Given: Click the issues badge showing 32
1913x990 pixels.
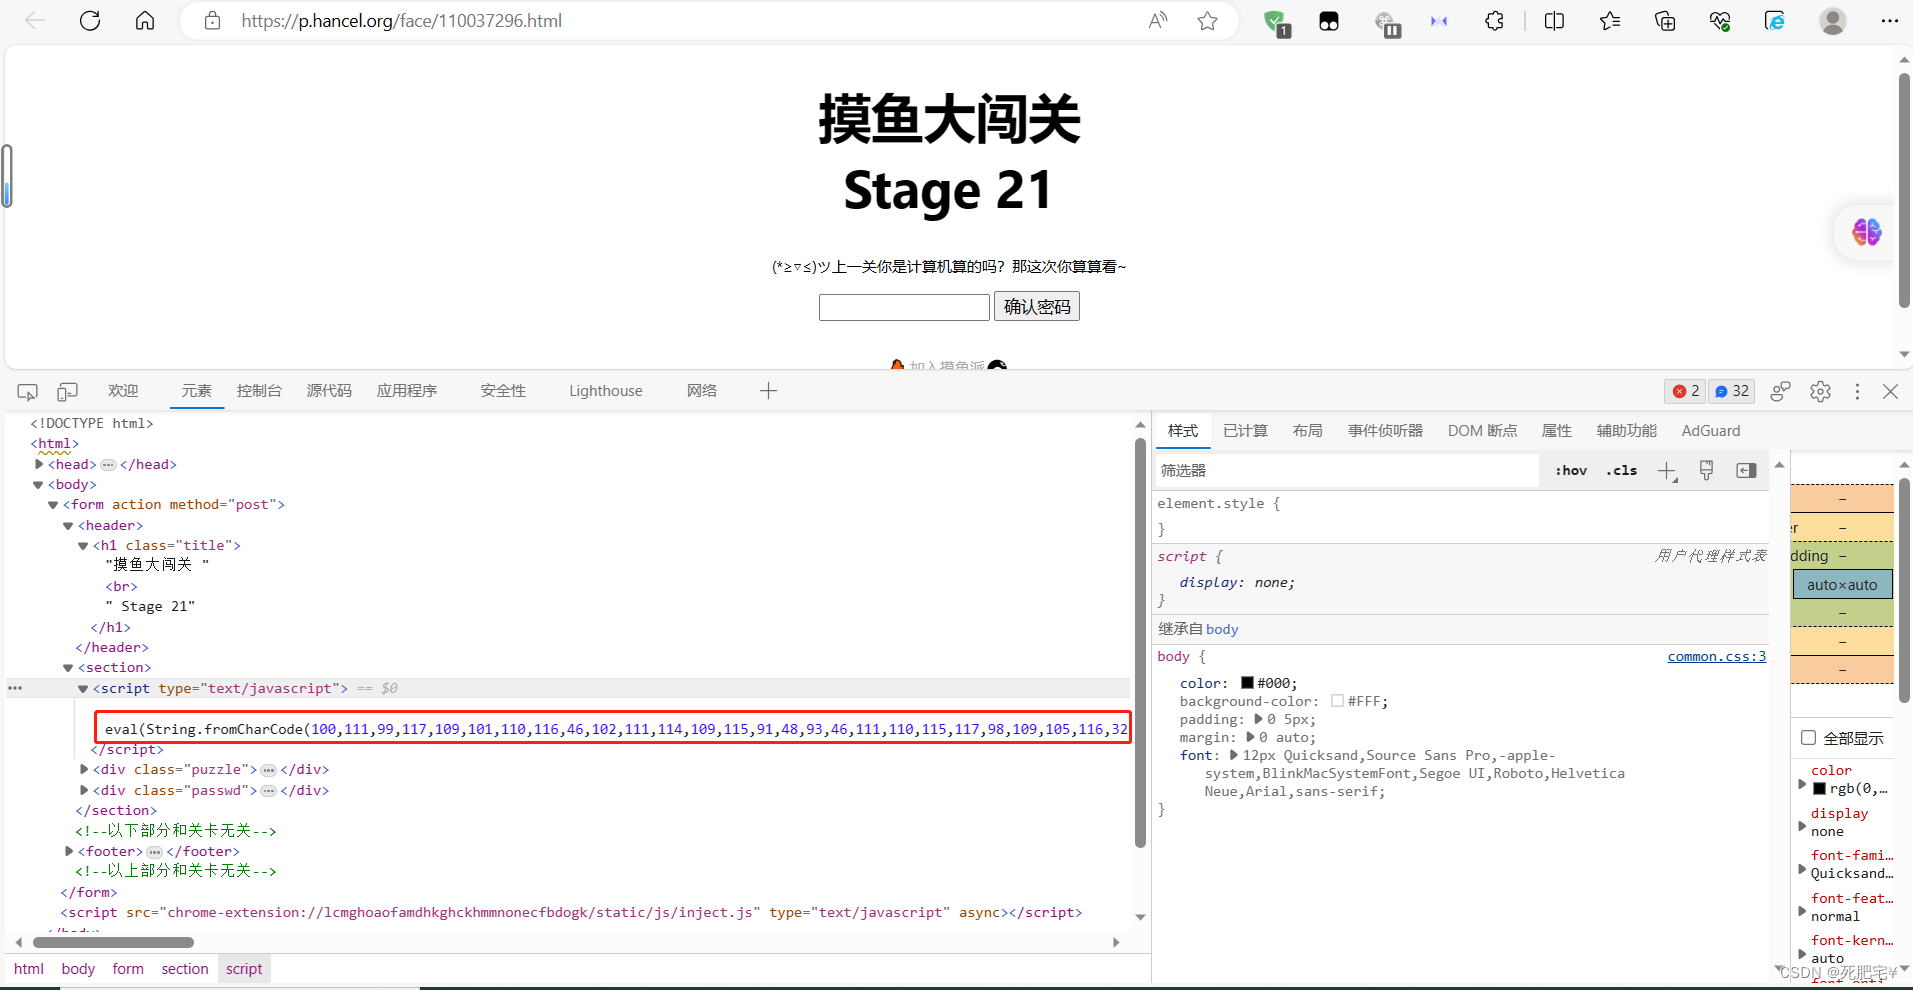Looking at the screenshot, I should (1732, 391).
